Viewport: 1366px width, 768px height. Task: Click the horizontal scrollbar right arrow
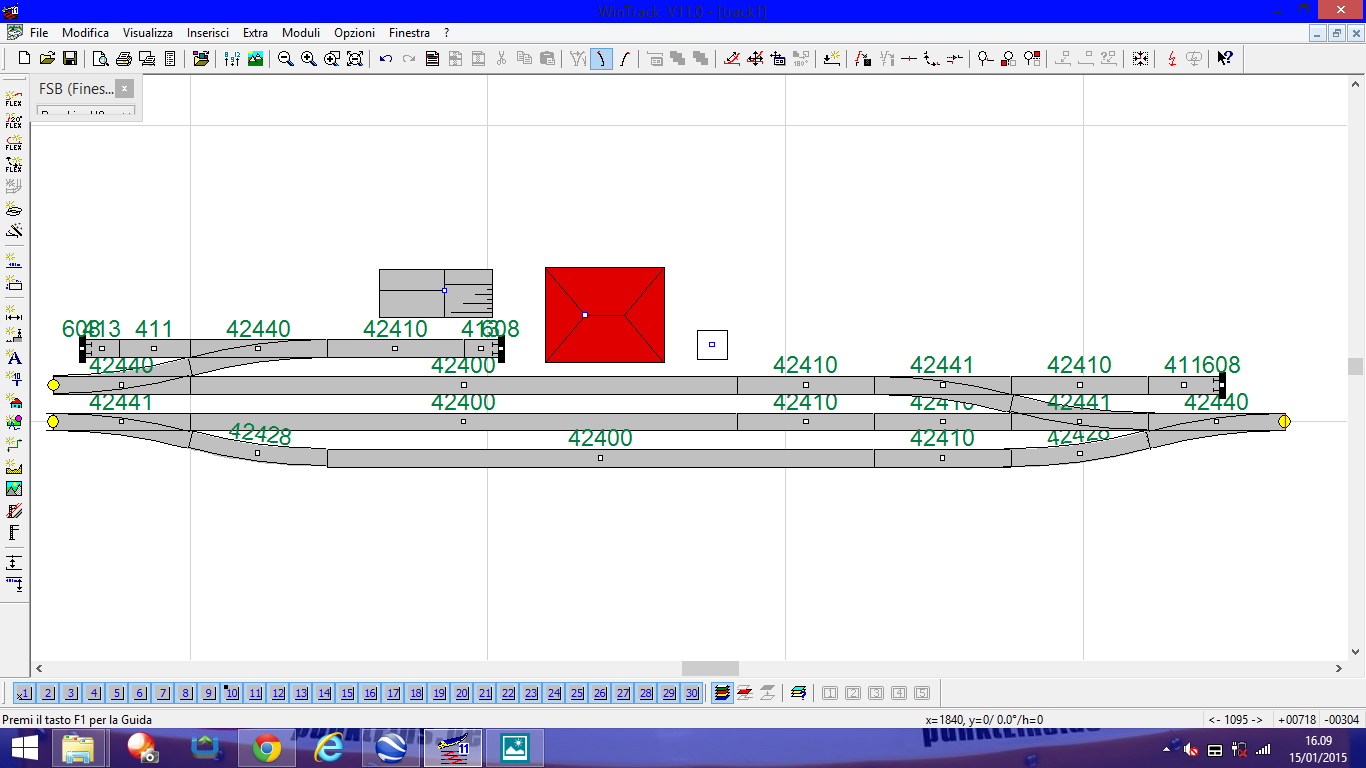[x=1339, y=668]
